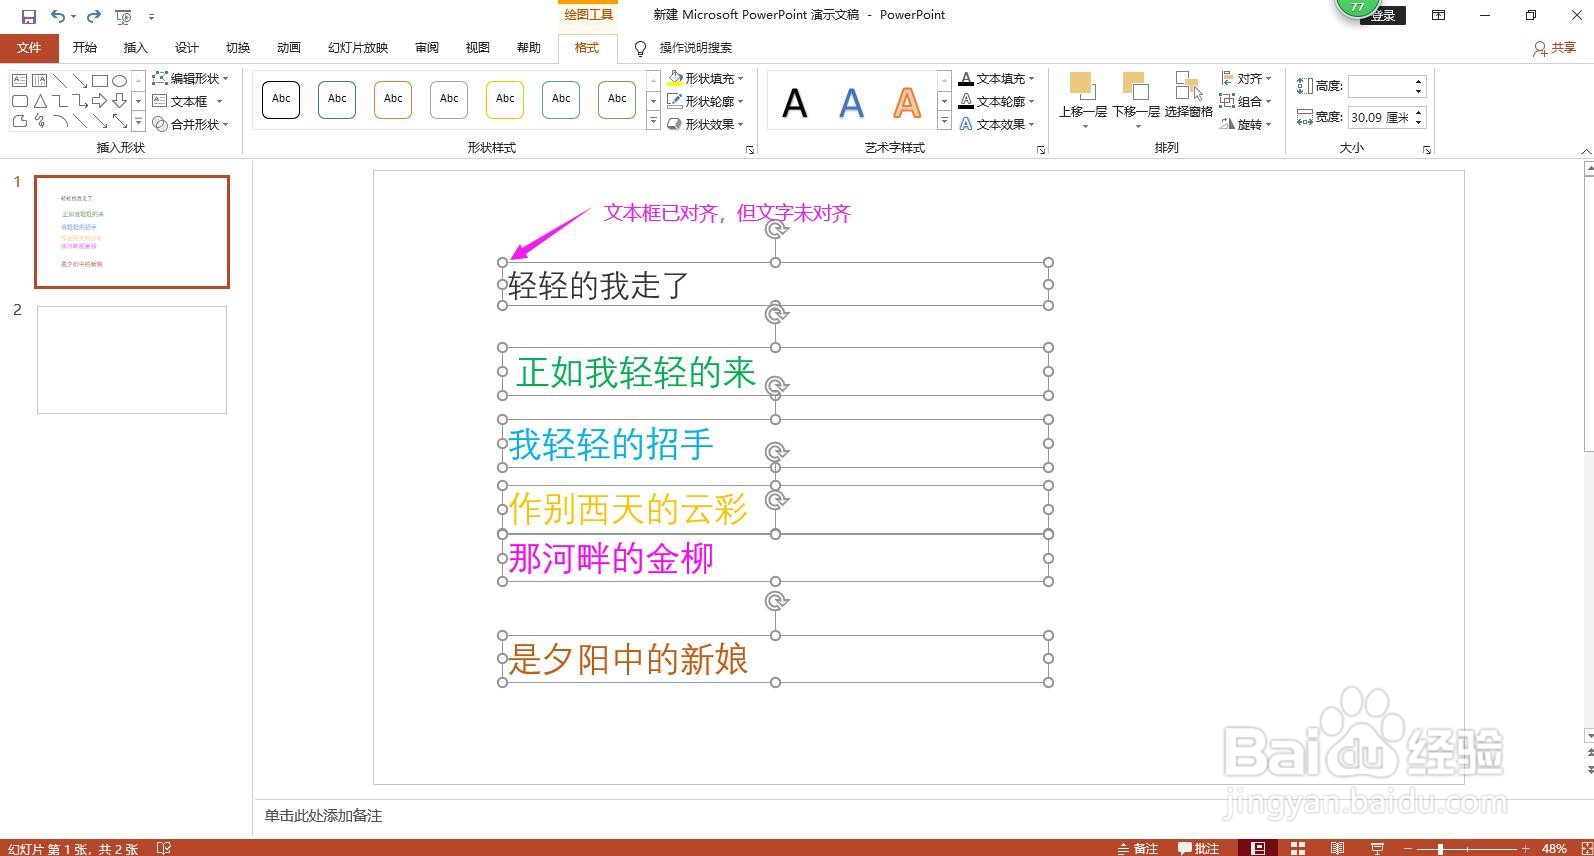Apply the orange outlined WordArt style A
The height and width of the screenshot is (856, 1594).
[x=907, y=102]
